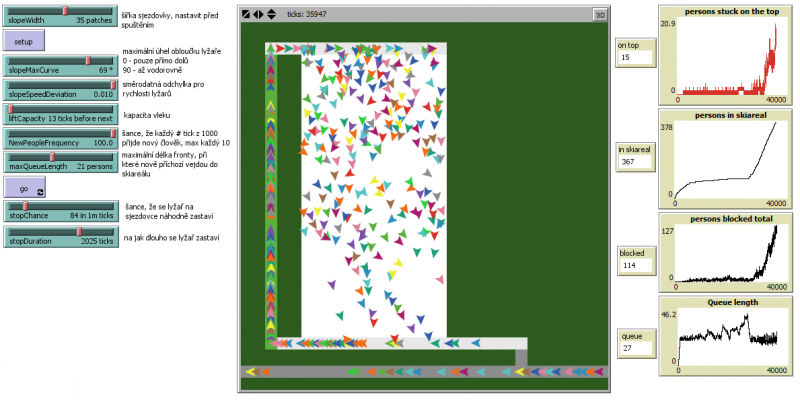This screenshot has width=800, height=400.
Task: Select the "blocked" monitor
Action: point(633,259)
